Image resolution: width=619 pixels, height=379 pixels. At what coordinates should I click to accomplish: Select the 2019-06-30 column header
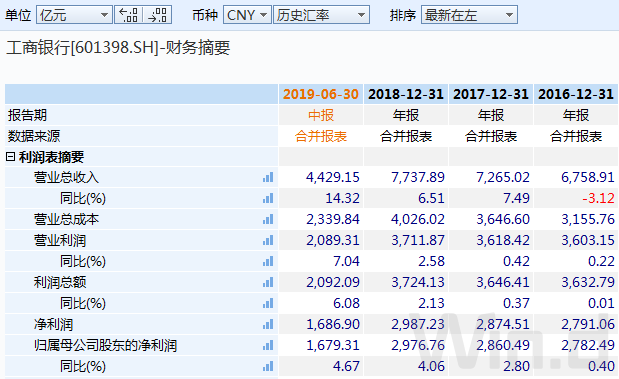coord(321,94)
